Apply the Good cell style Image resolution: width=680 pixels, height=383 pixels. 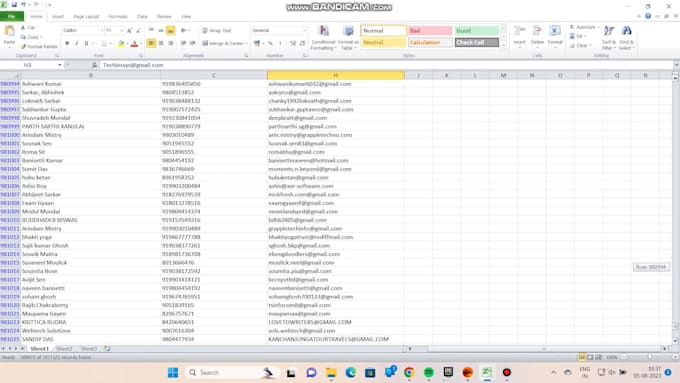(476, 30)
